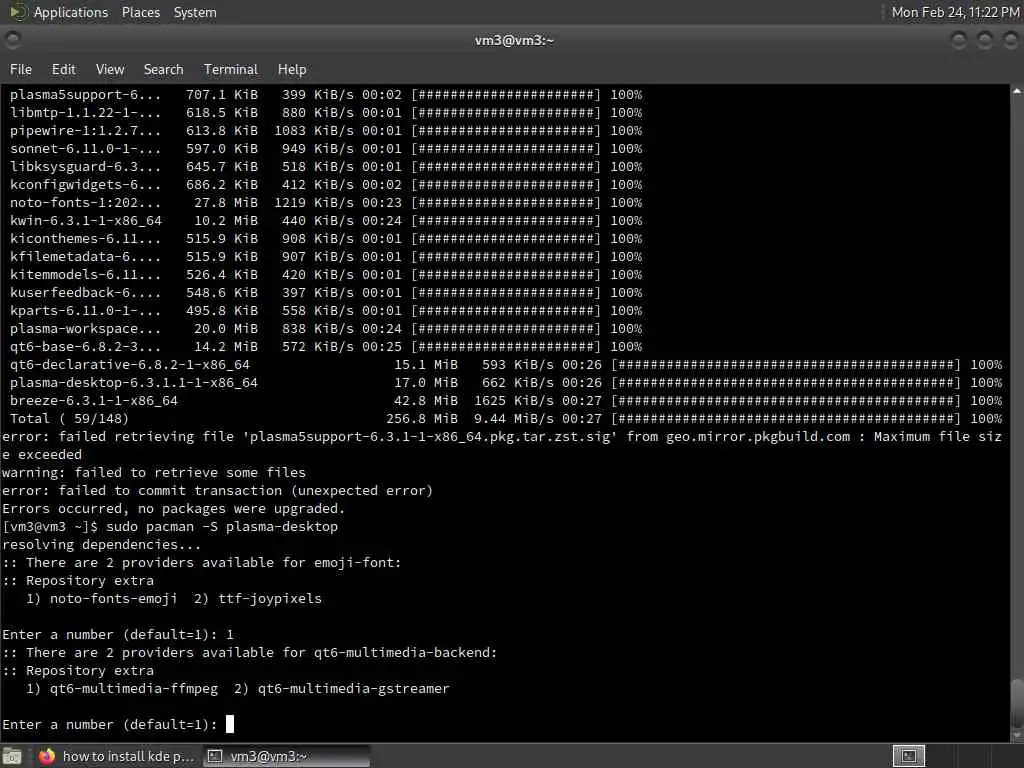The height and width of the screenshot is (768, 1024).
Task: Click the 'qt6-declarative-6.8.2-1-x86_64' line
Action: coord(505,364)
